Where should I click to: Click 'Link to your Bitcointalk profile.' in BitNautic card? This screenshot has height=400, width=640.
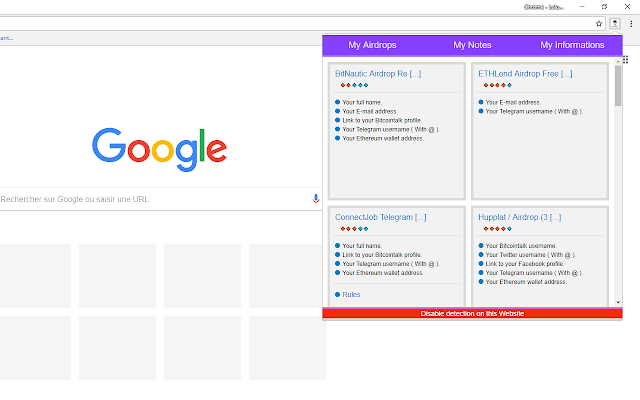[x=382, y=120]
